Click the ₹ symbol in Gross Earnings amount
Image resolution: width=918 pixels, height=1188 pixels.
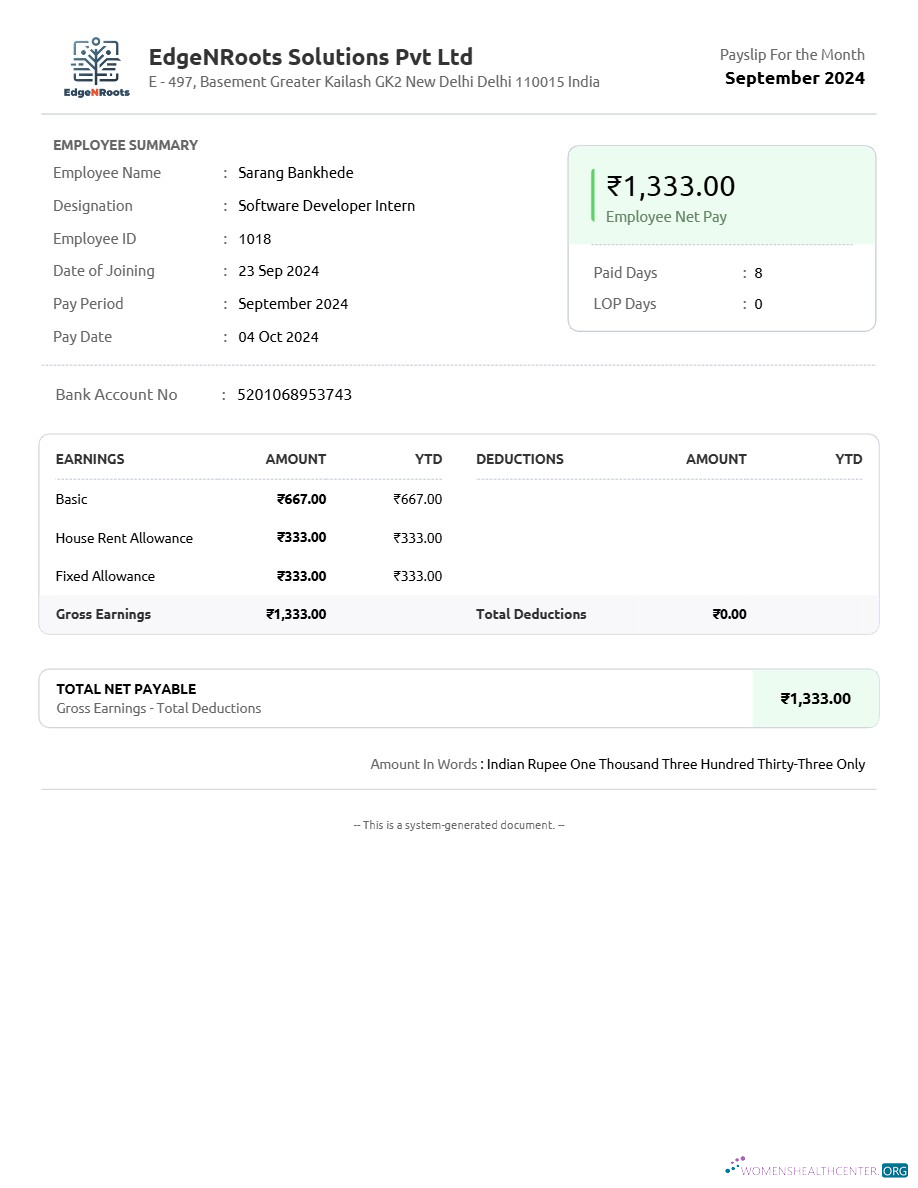coord(270,614)
